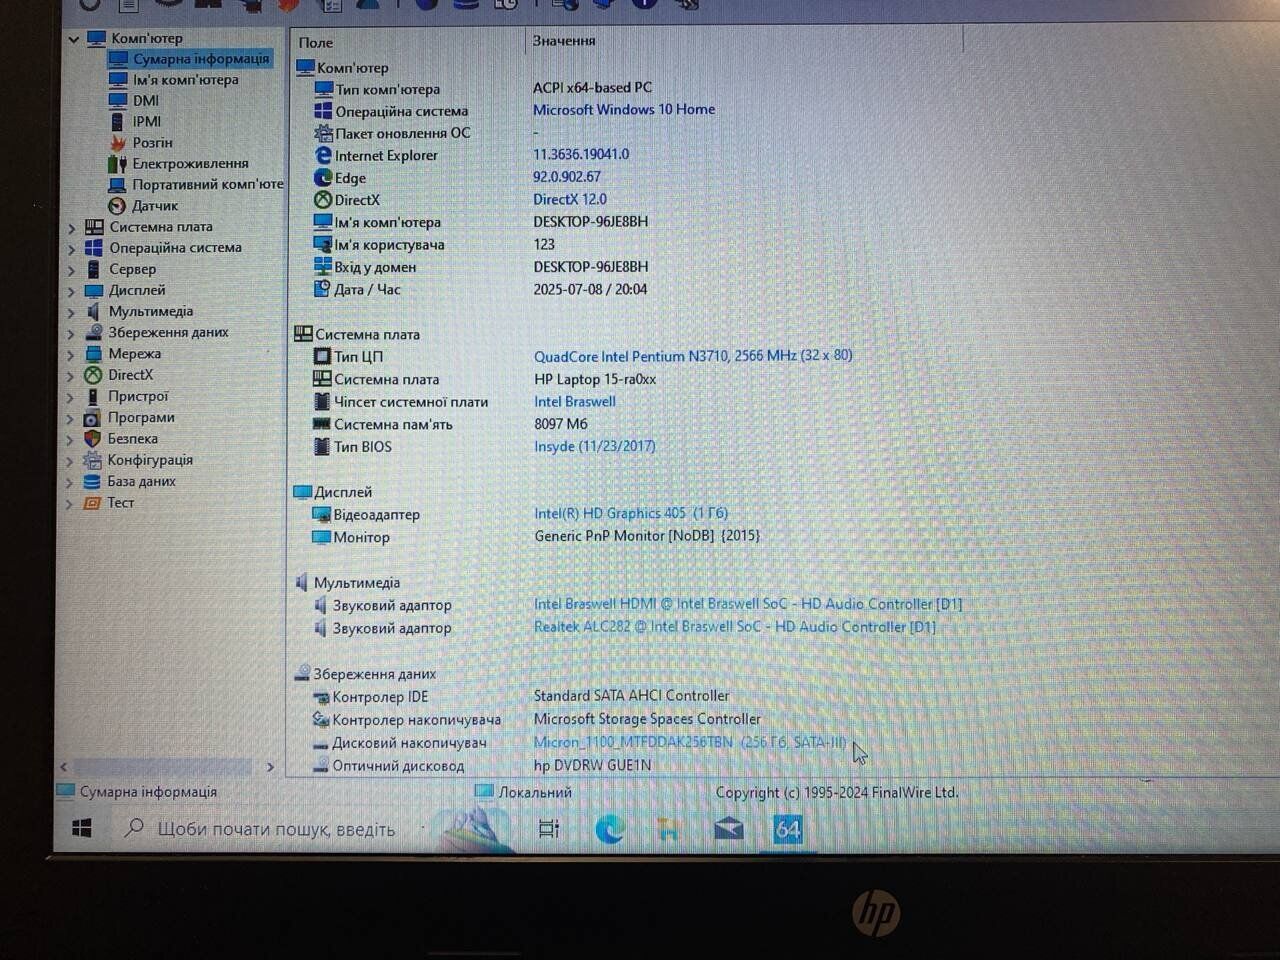Click AIDA64 icon in the taskbar
1280x960 pixels.
point(788,829)
